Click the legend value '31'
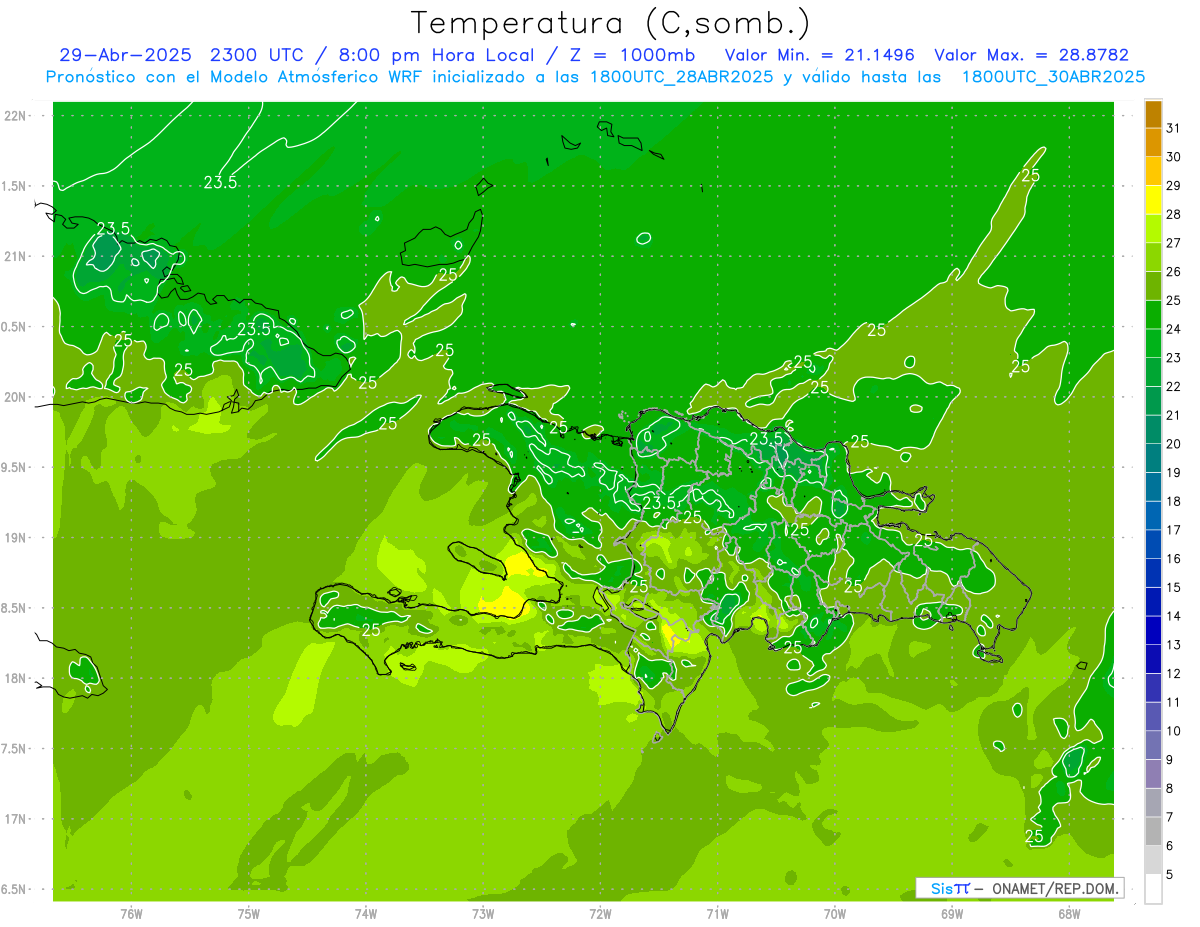This screenshot has width=1200, height=927. point(1174,128)
